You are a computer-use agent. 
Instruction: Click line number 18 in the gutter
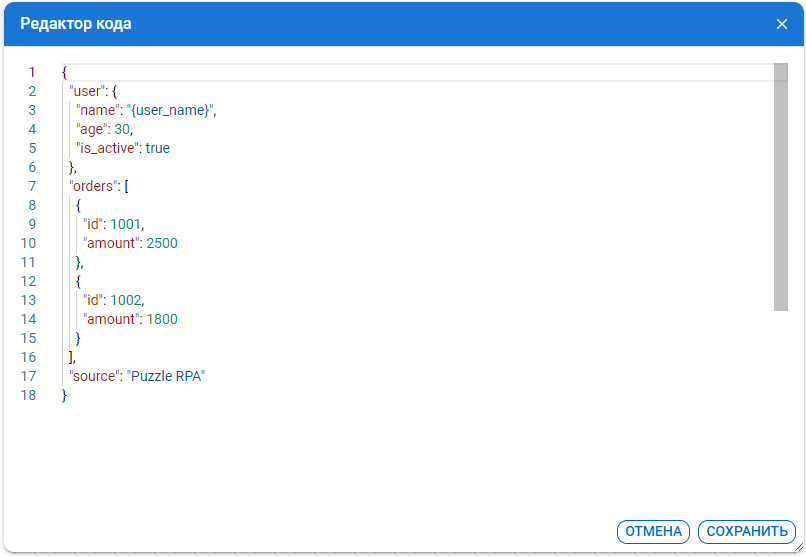pos(28,395)
